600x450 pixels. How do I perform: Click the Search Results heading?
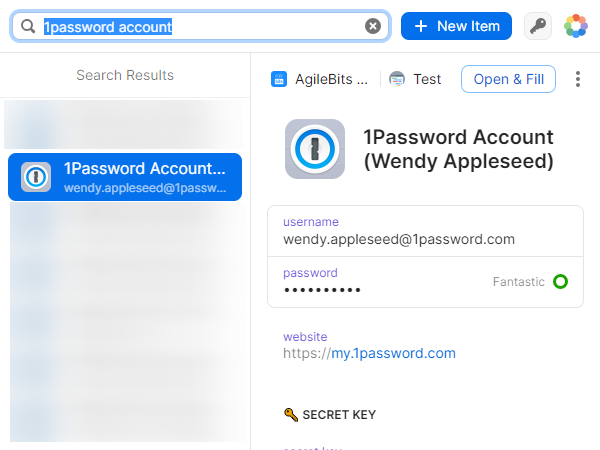point(125,75)
